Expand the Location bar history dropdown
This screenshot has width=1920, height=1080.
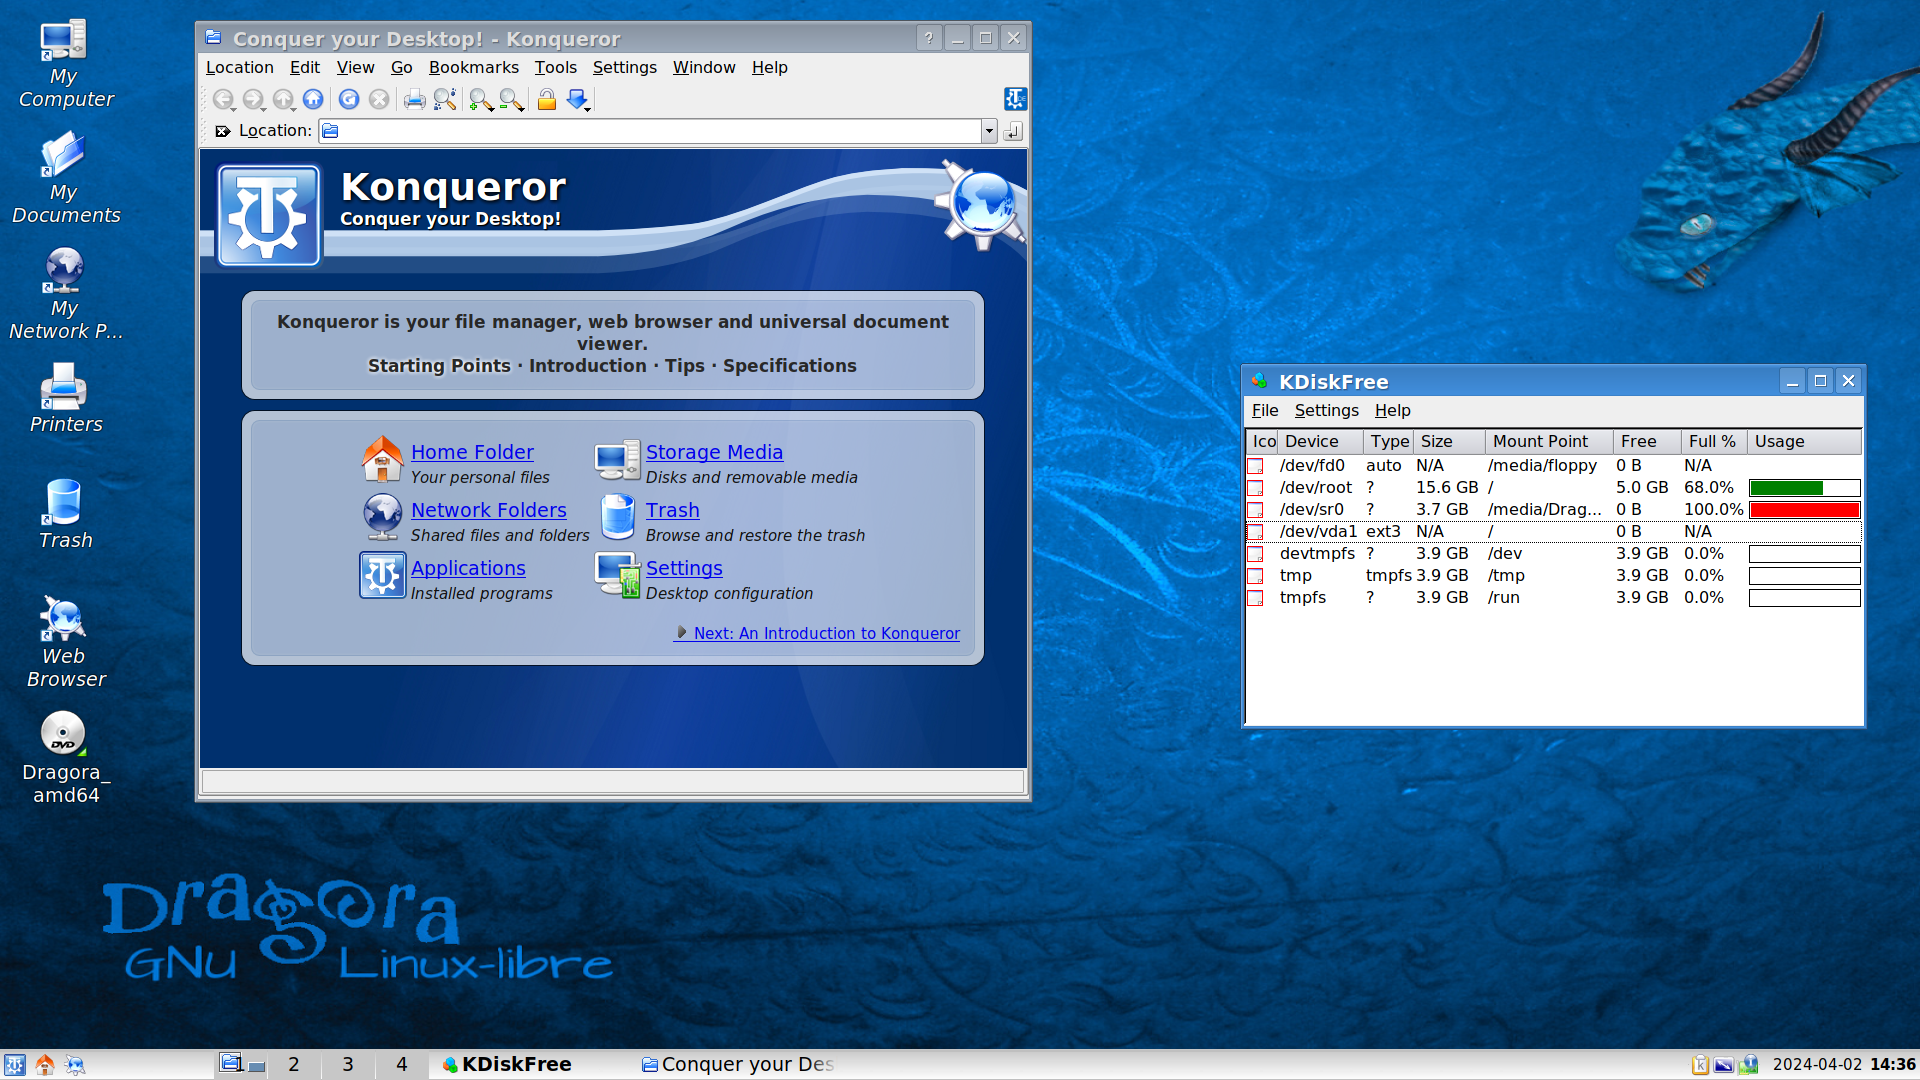[x=988, y=131]
